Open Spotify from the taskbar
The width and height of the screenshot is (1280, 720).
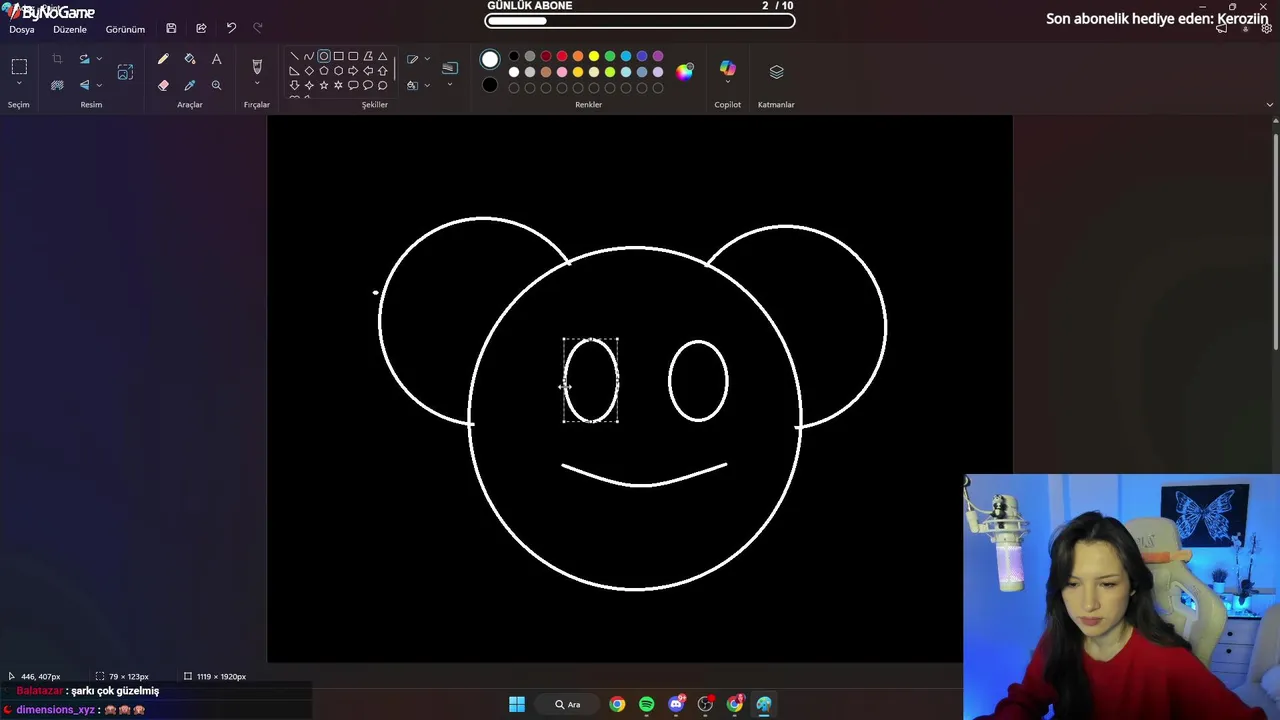click(x=647, y=704)
